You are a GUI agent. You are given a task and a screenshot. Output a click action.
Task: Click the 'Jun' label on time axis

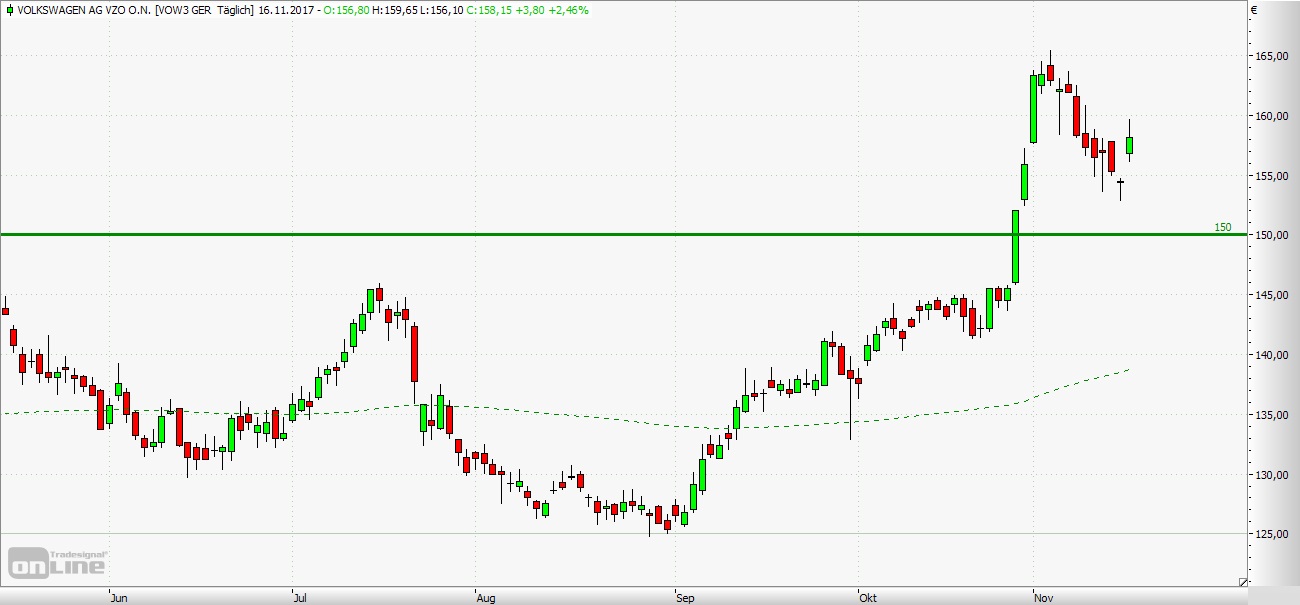point(118,598)
